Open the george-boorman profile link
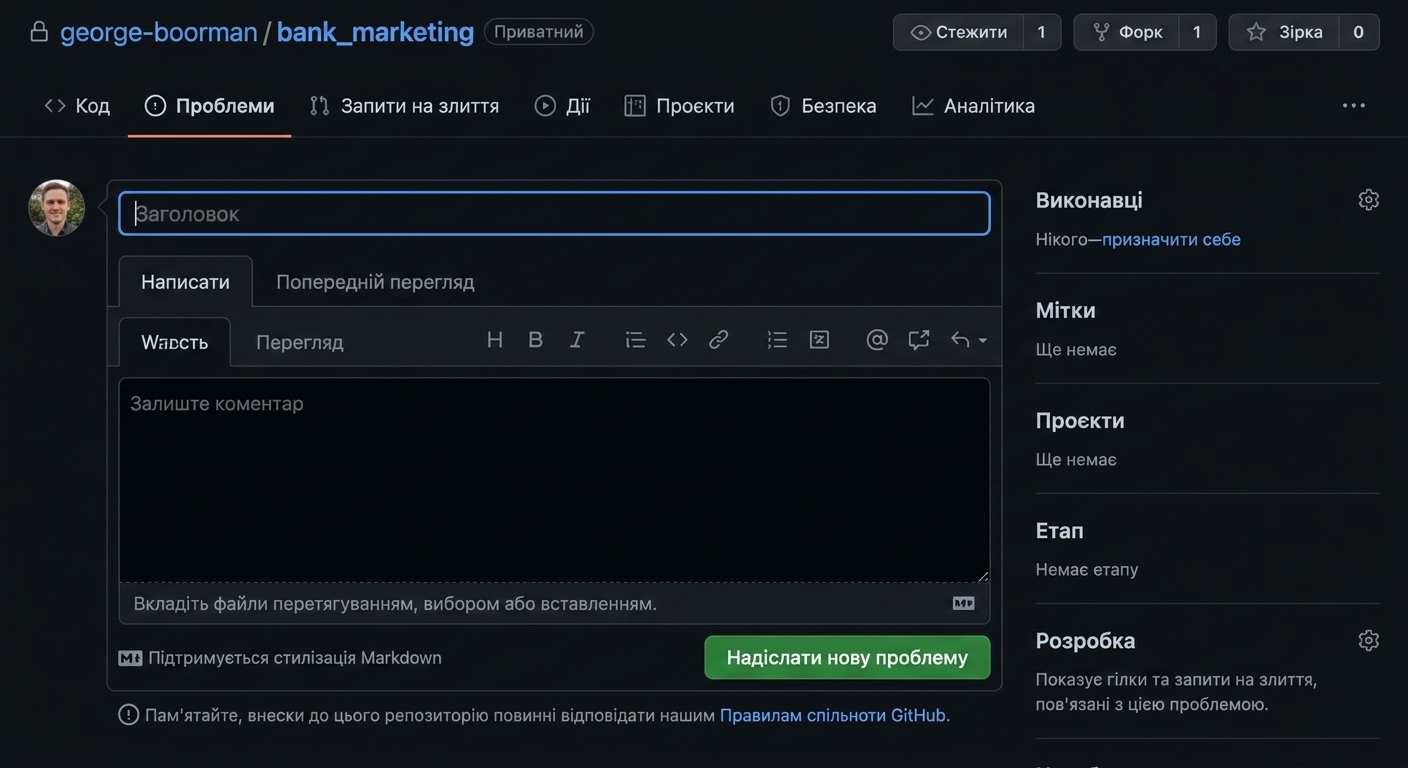The height and width of the screenshot is (768, 1408). tap(159, 32)
